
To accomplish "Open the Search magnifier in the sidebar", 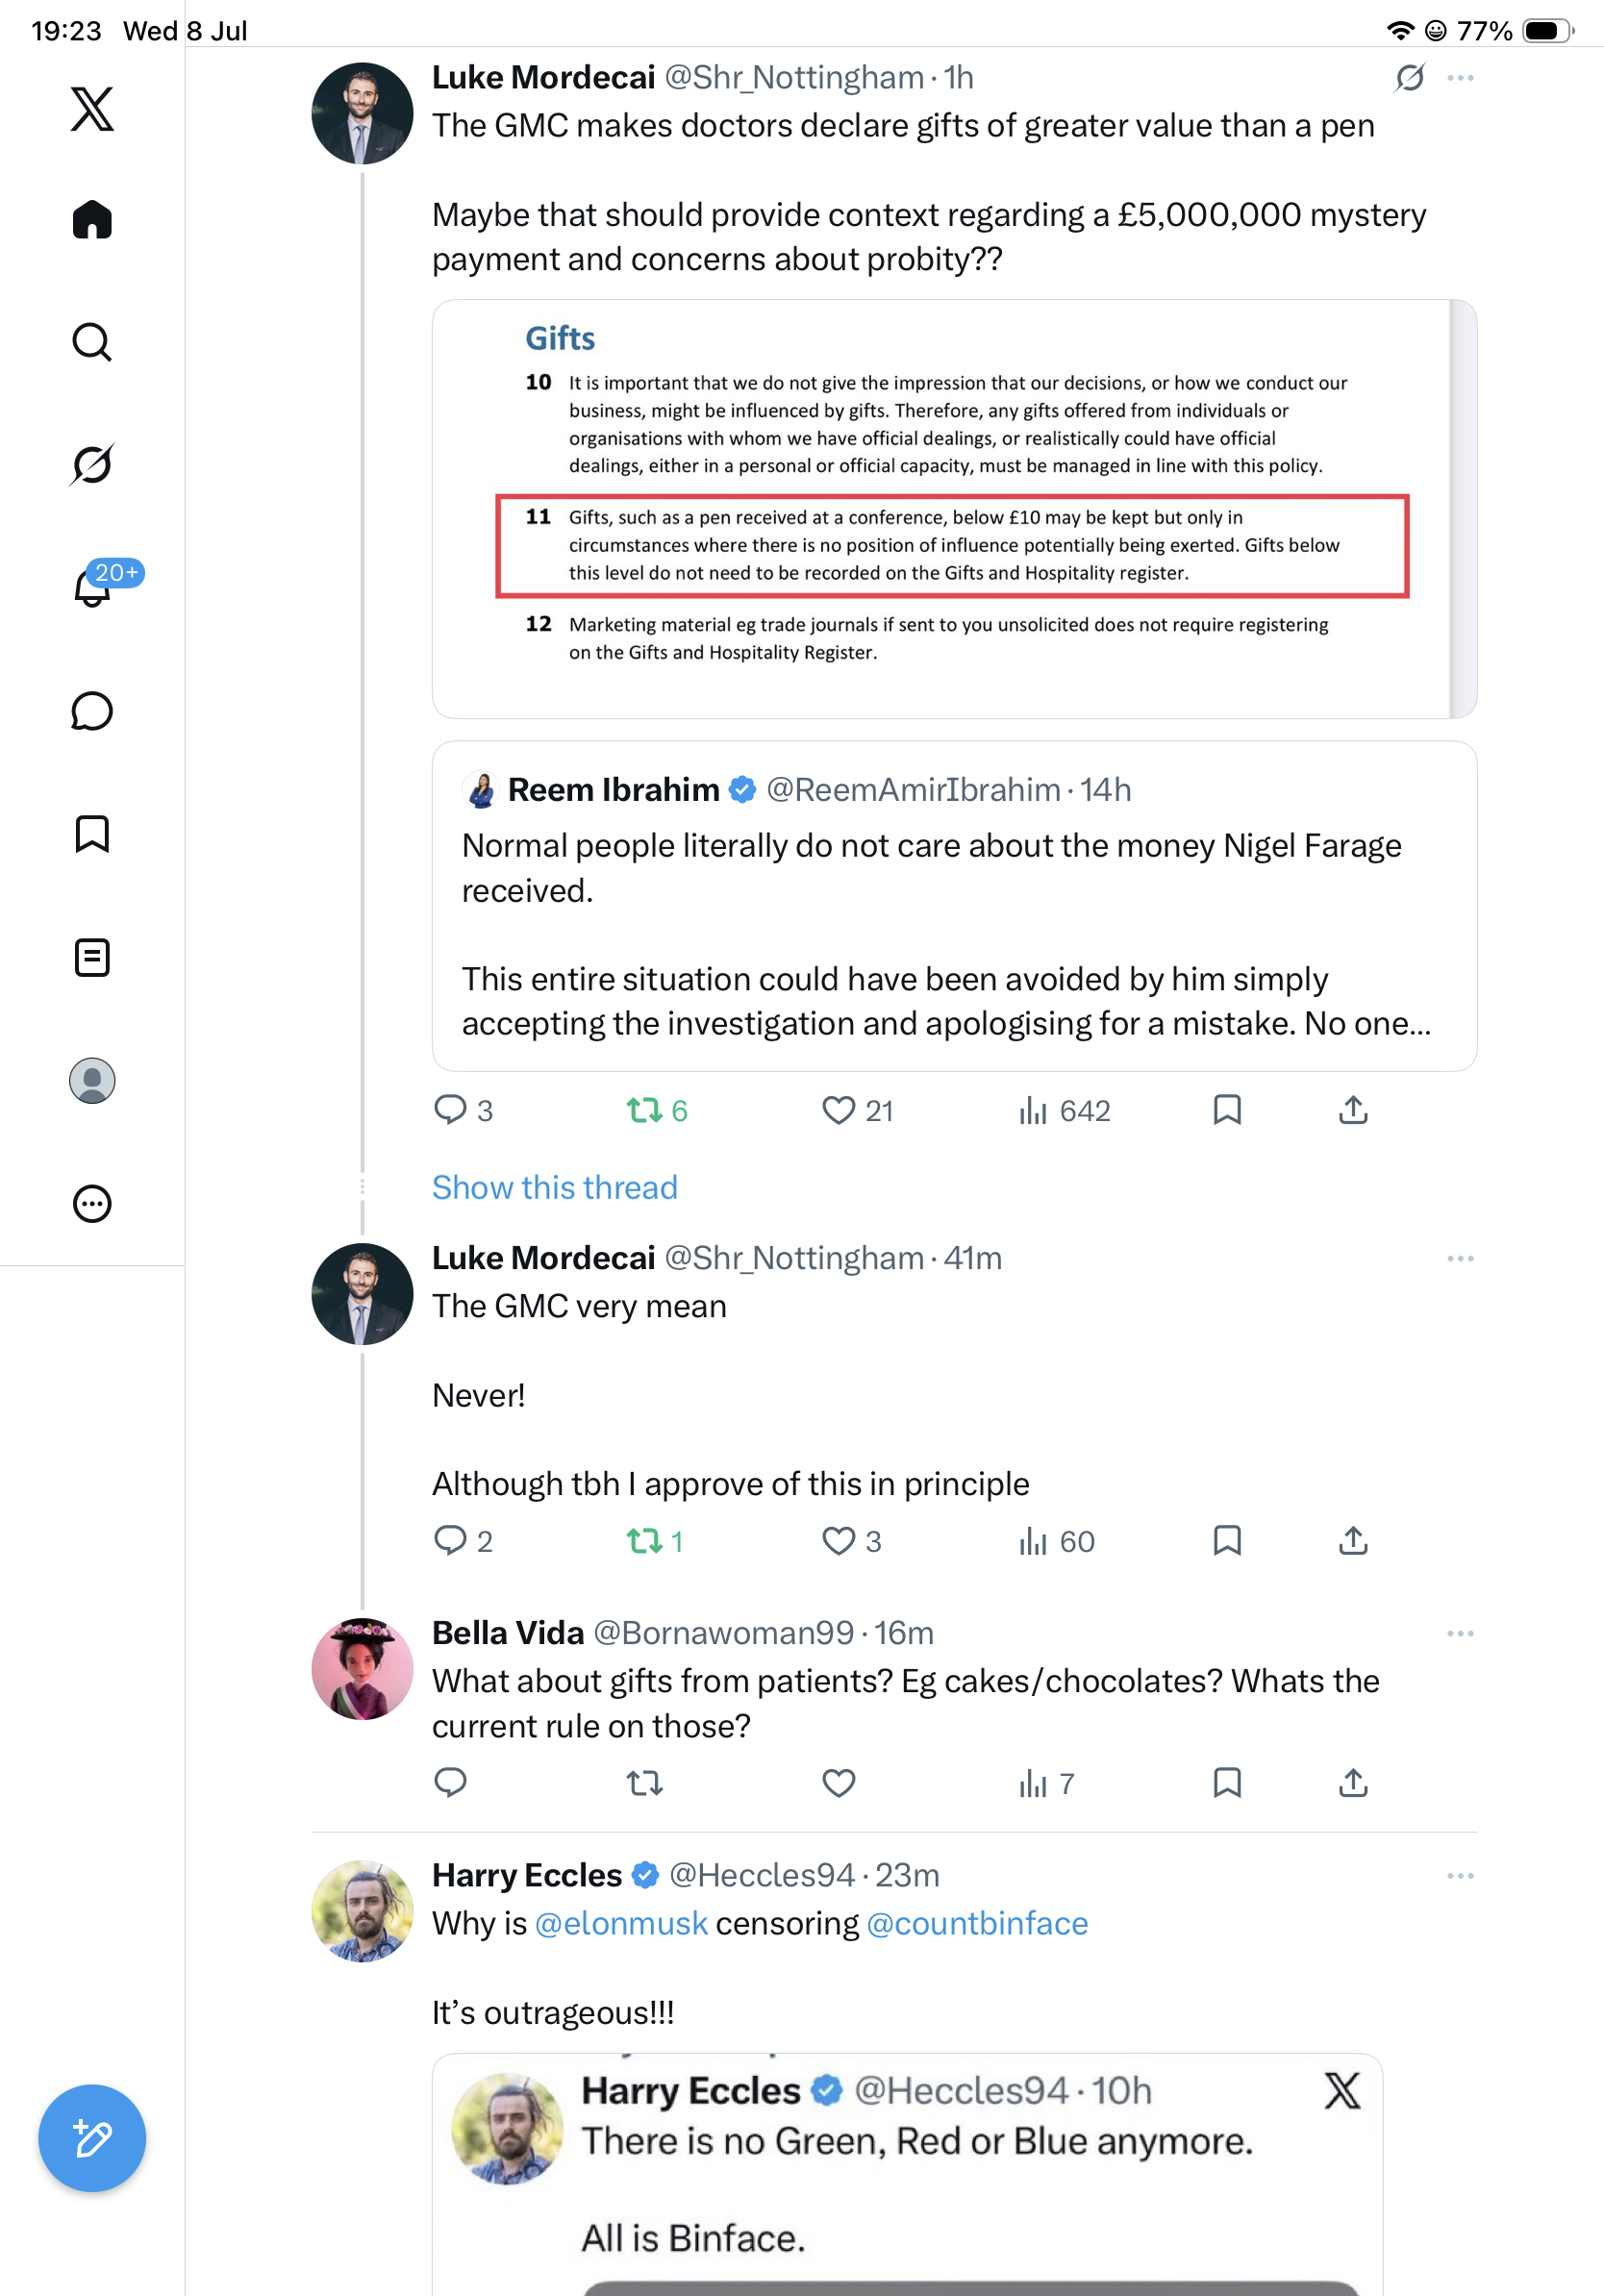I will tap(92, 342).
